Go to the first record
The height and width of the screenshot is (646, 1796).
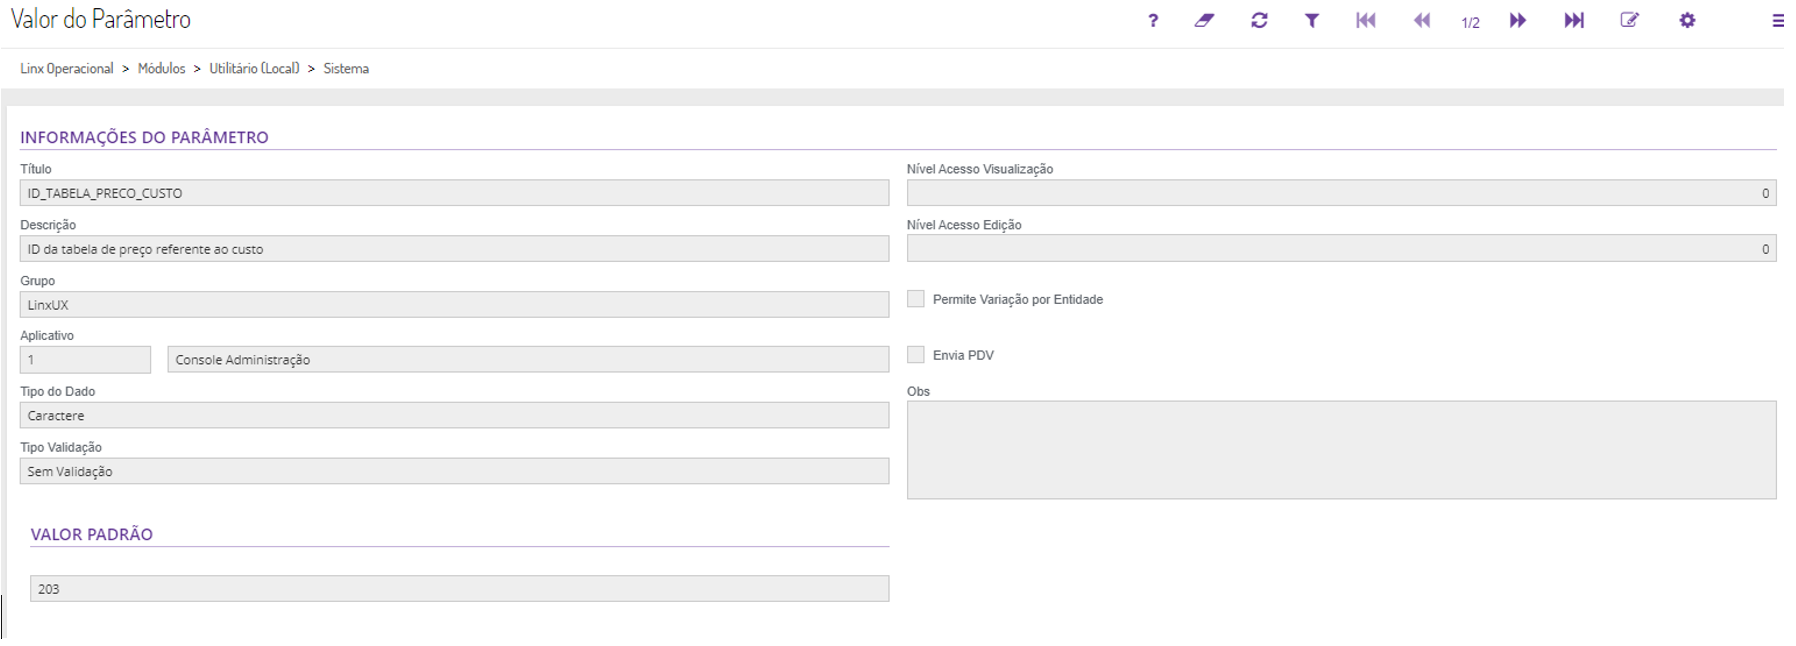click(x=1366, y=20)
